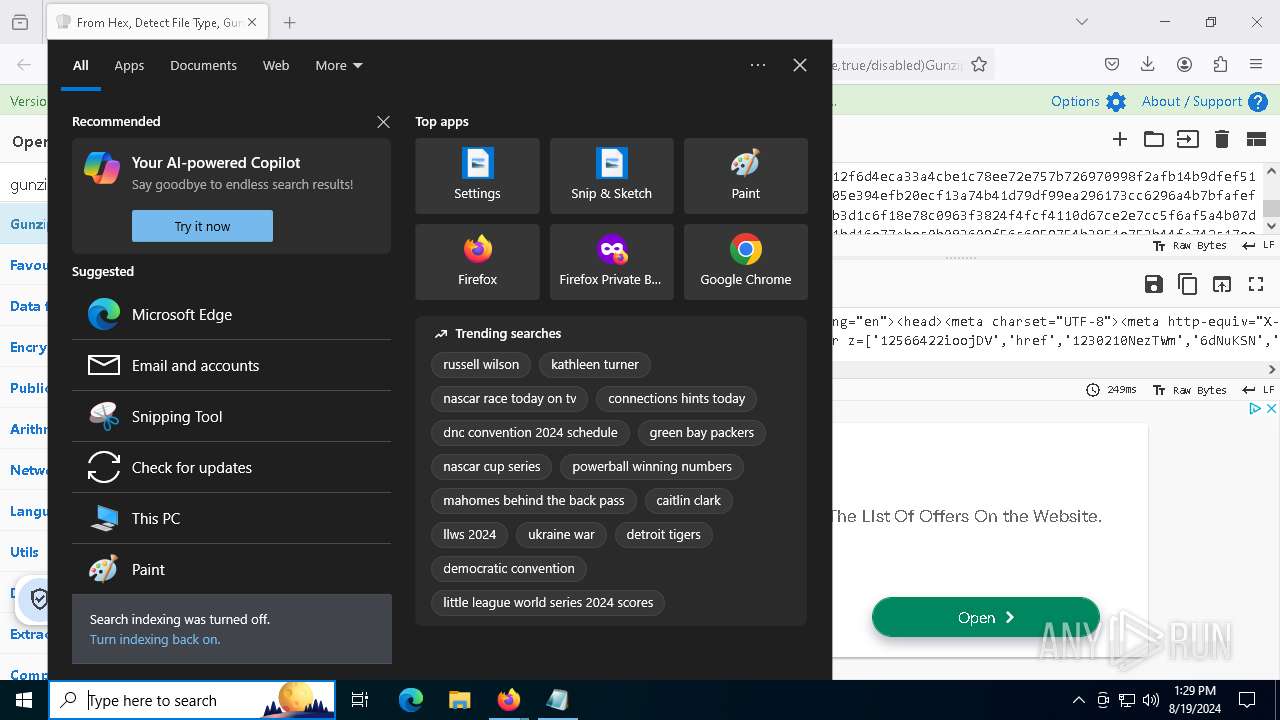The image size is (1280, 720).
Task: Search trending 'russell wilson'
Action: 481,364
